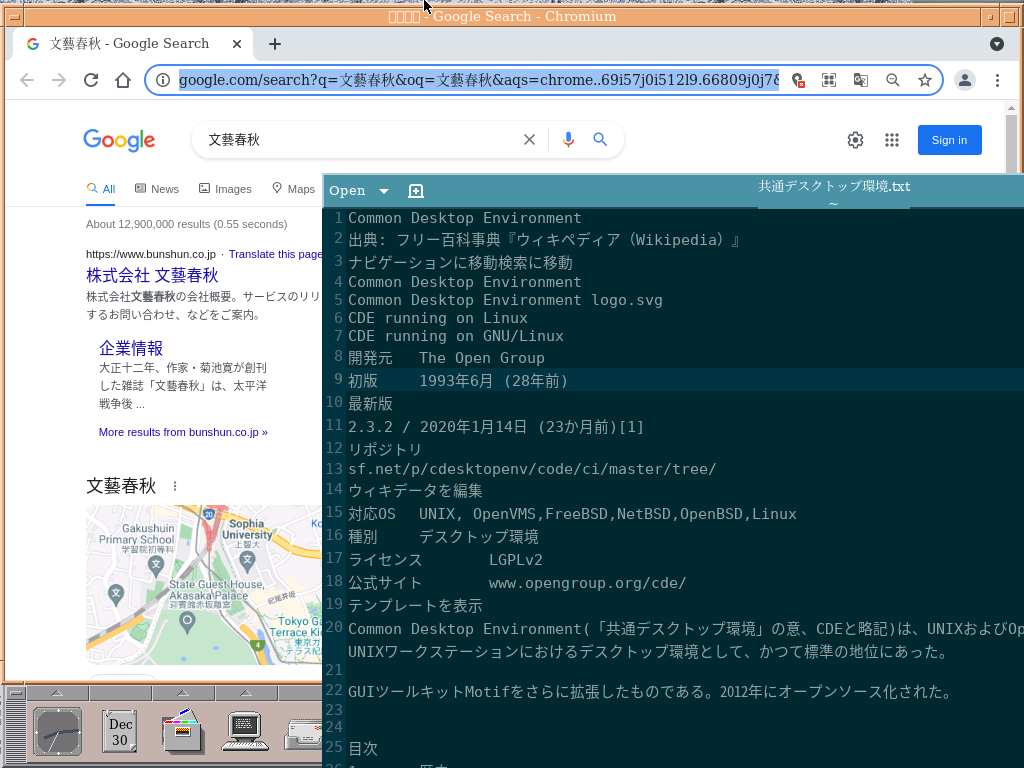Switch to the Maps tab

tap(293, 189)
